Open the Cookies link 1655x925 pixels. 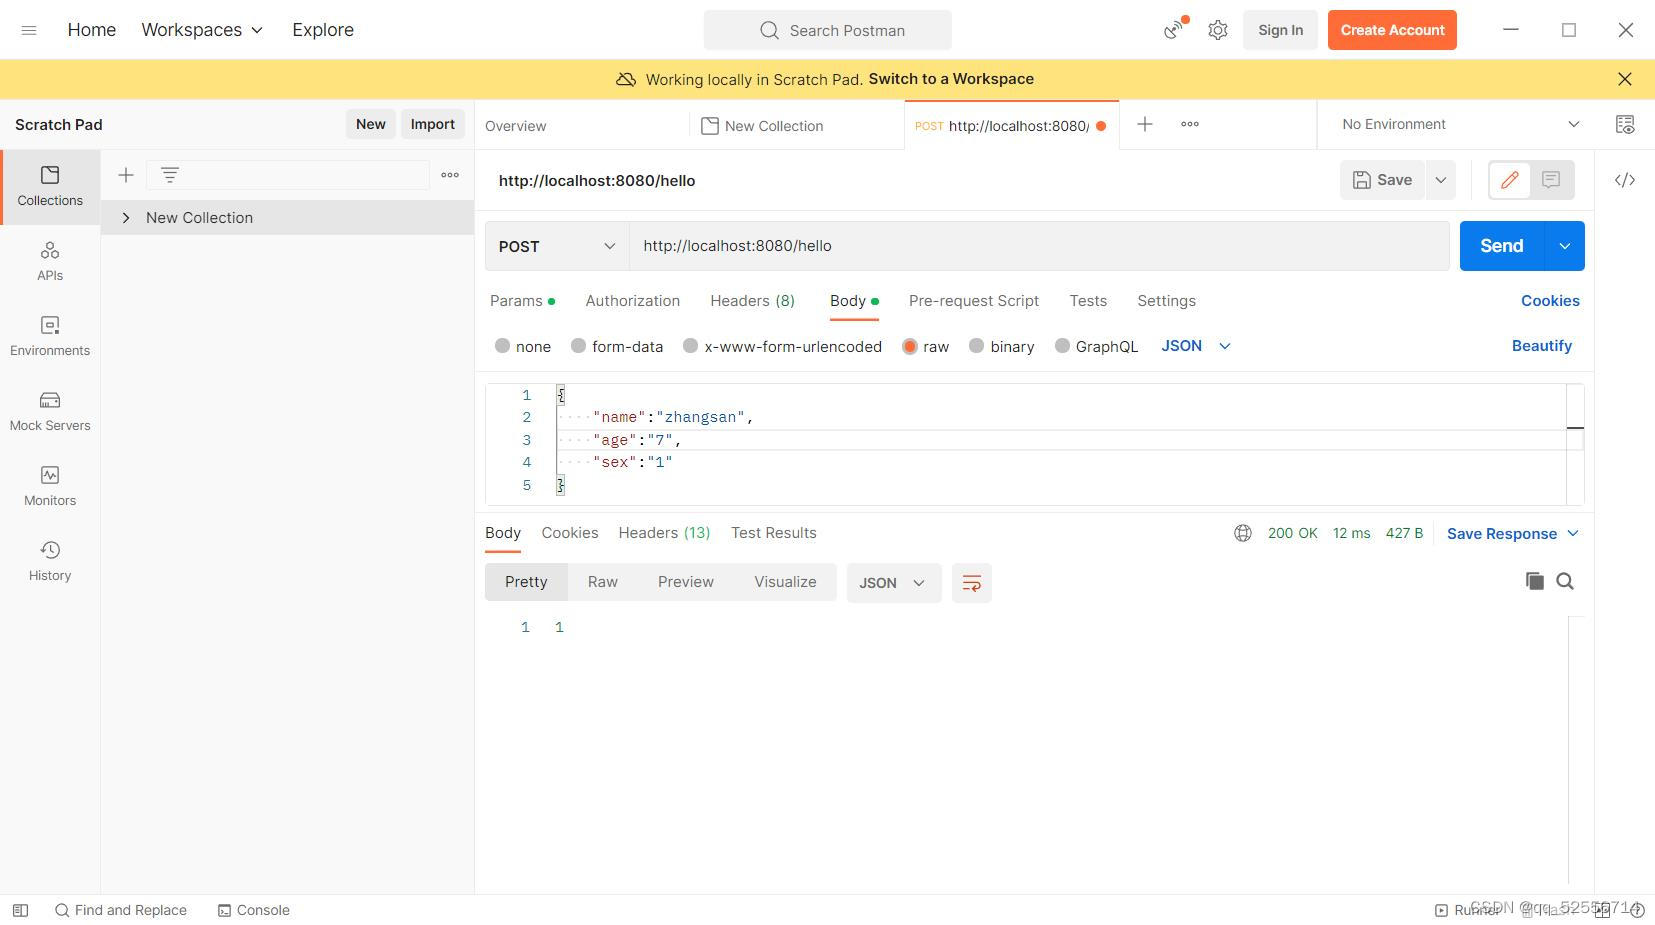(x=1550, y=301)
